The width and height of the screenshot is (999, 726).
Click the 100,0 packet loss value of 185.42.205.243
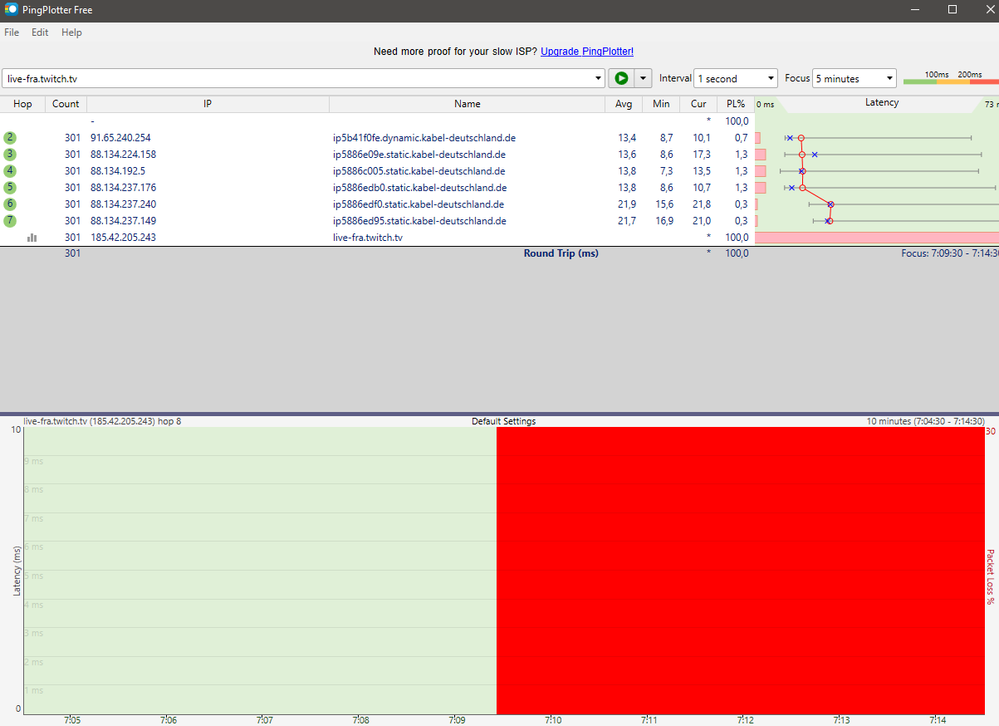click(737, 237)
